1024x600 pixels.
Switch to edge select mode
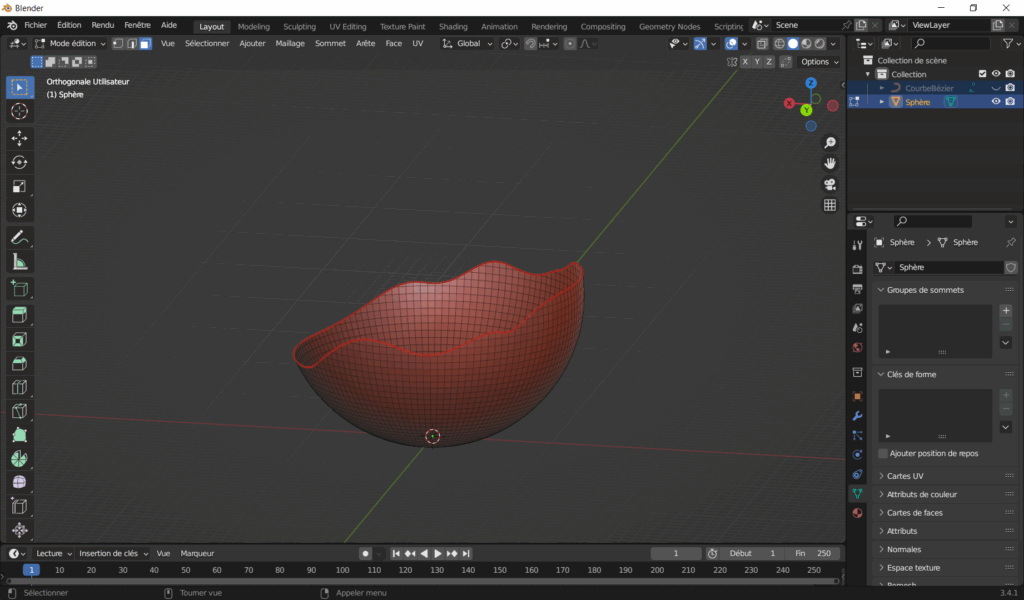(131, 44)
